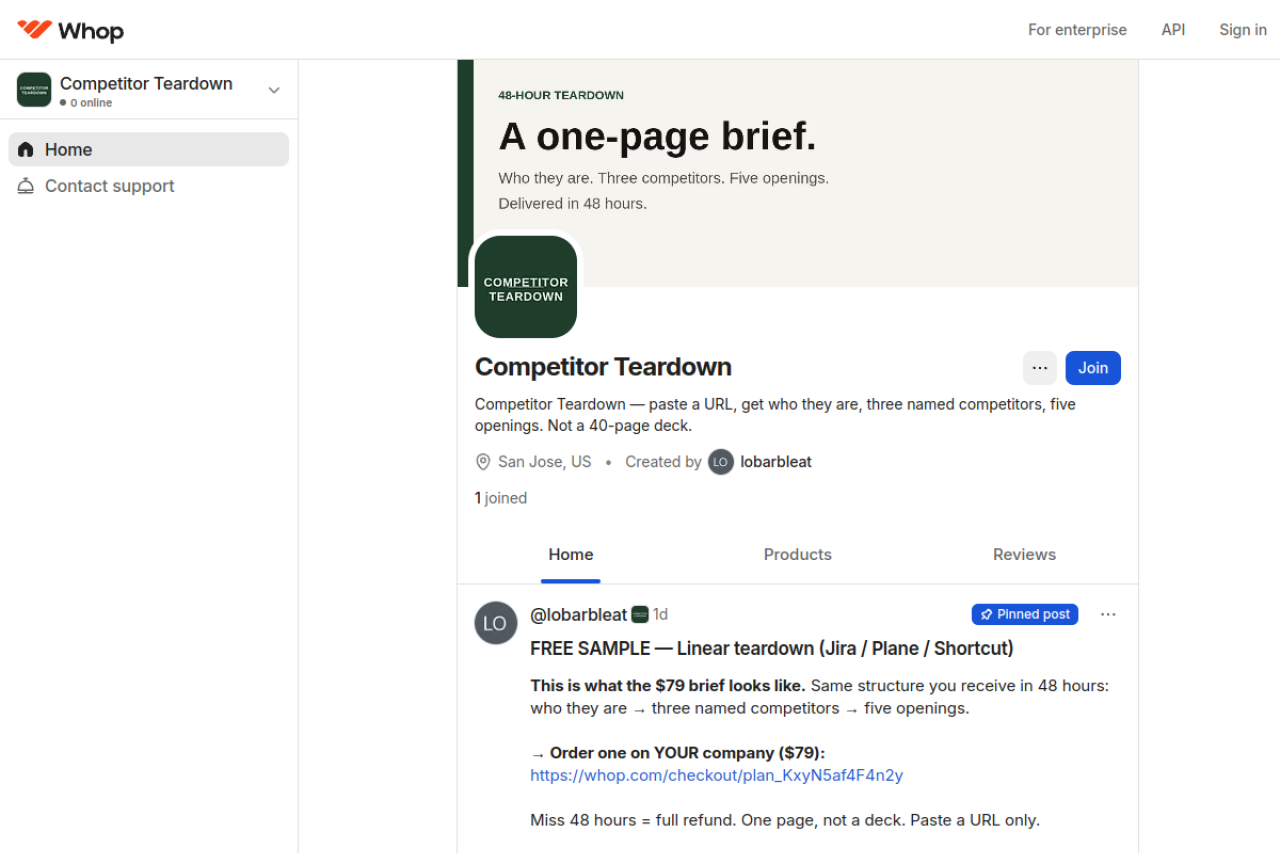Open the pinned post three-dot options menu
The image size is (1280, 853).
tap(1108, 614)
